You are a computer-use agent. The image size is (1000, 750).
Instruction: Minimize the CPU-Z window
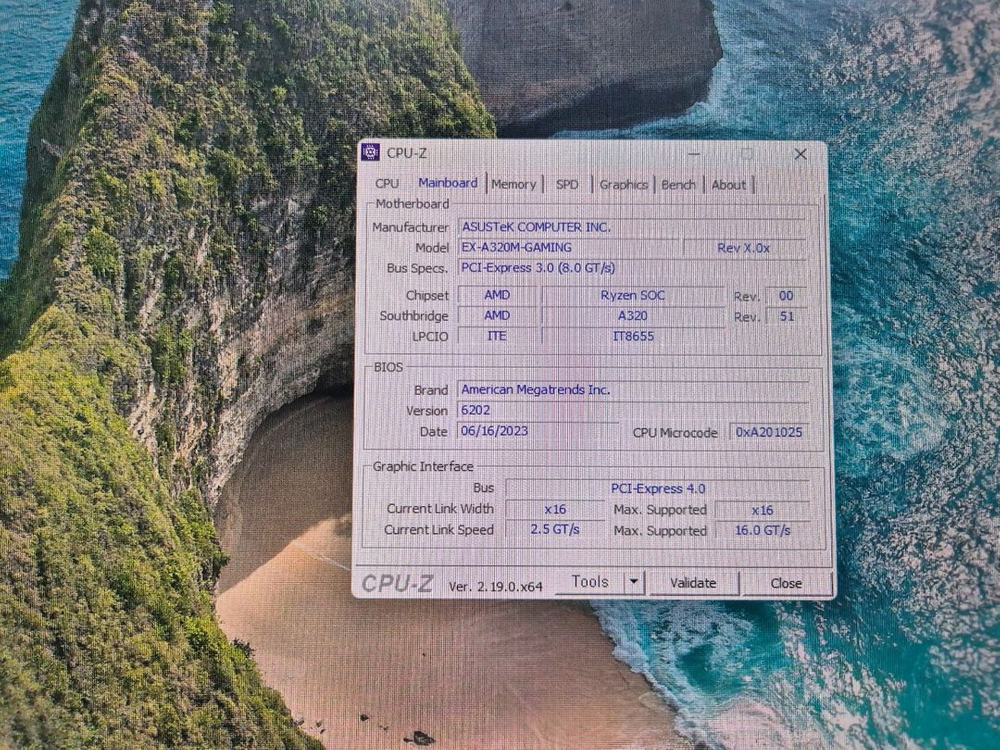[694, 154]
